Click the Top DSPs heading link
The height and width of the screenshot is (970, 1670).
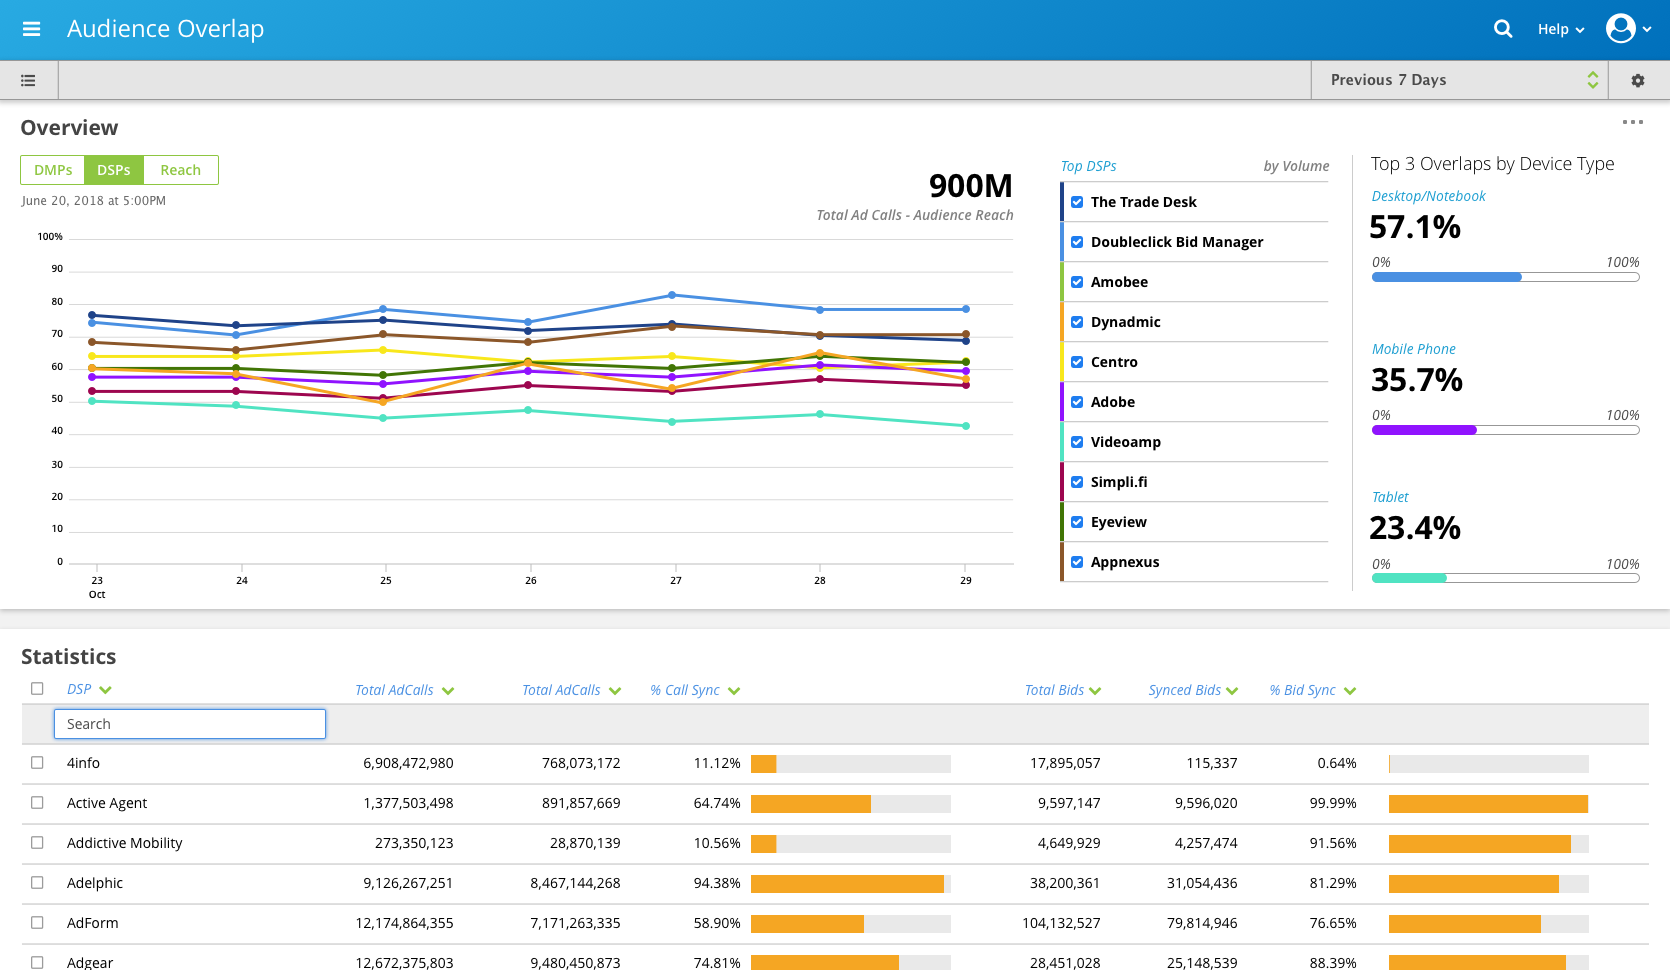point(1088,166)
